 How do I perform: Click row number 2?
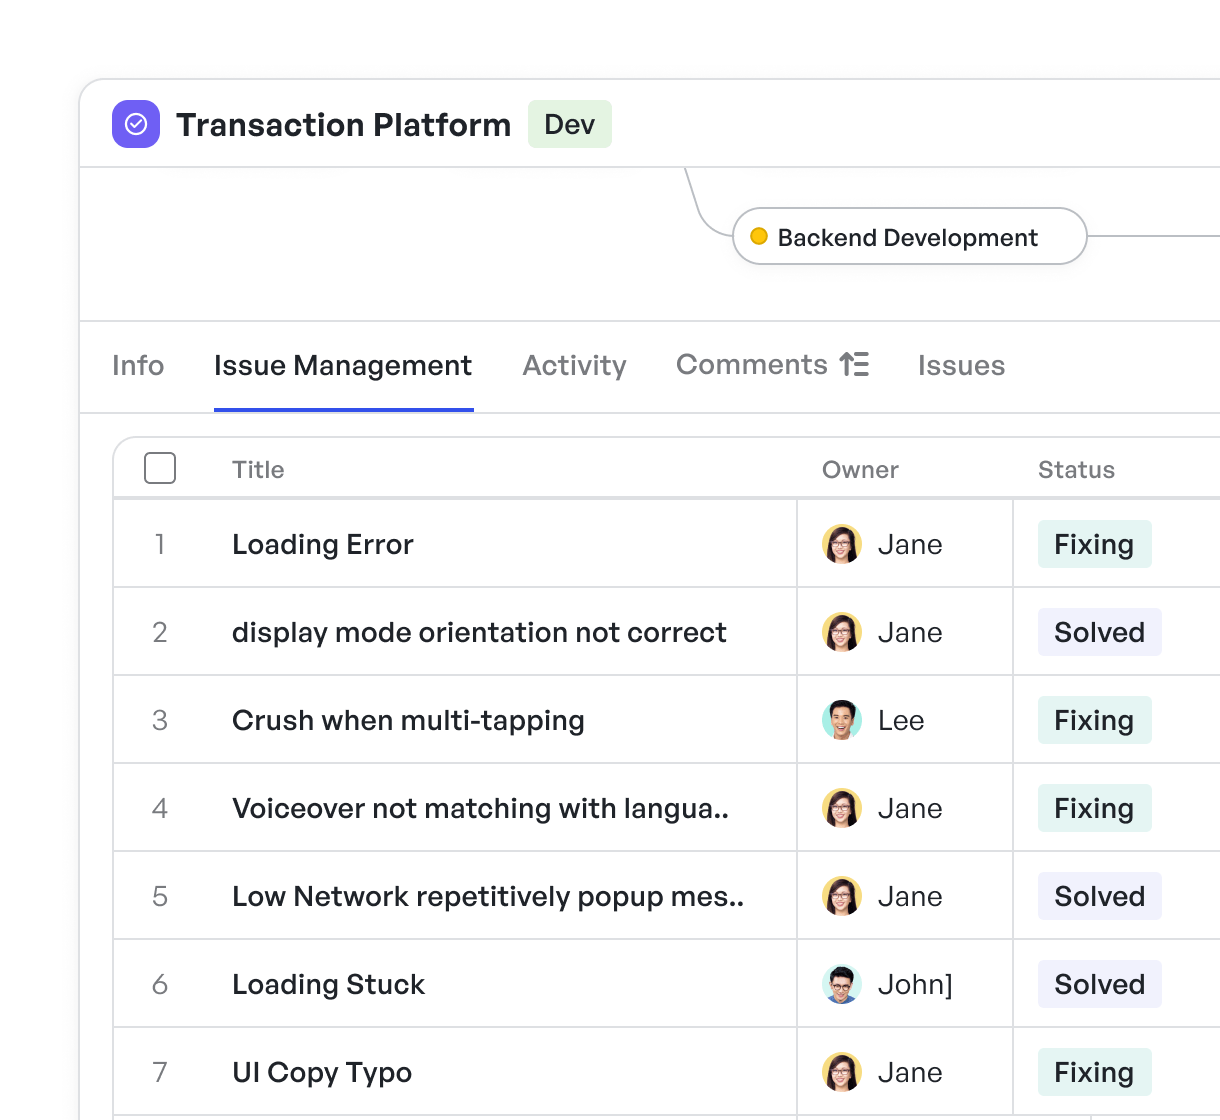coord(160,632)
